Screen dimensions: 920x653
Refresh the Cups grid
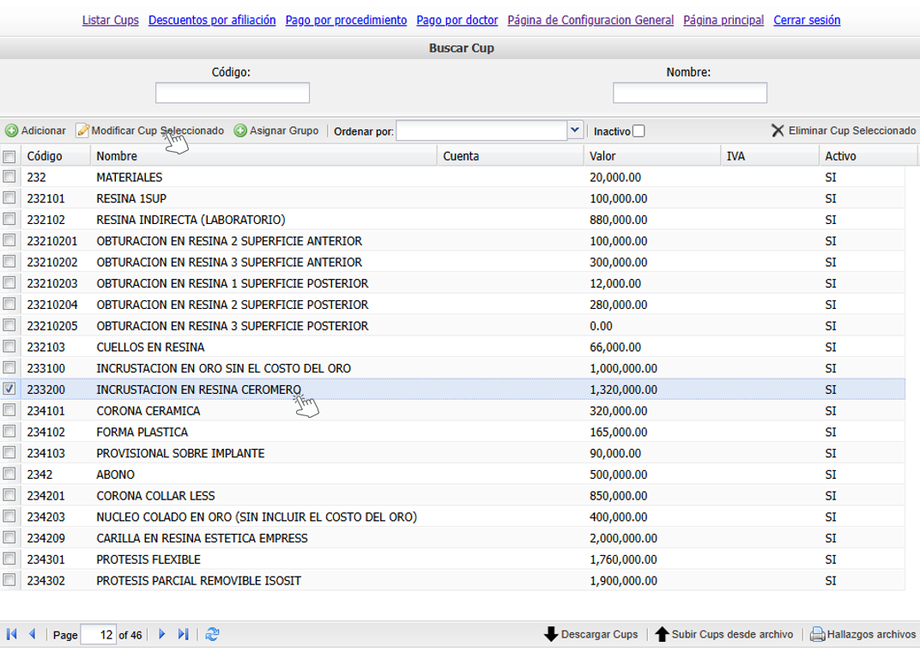tap(212, 634)
